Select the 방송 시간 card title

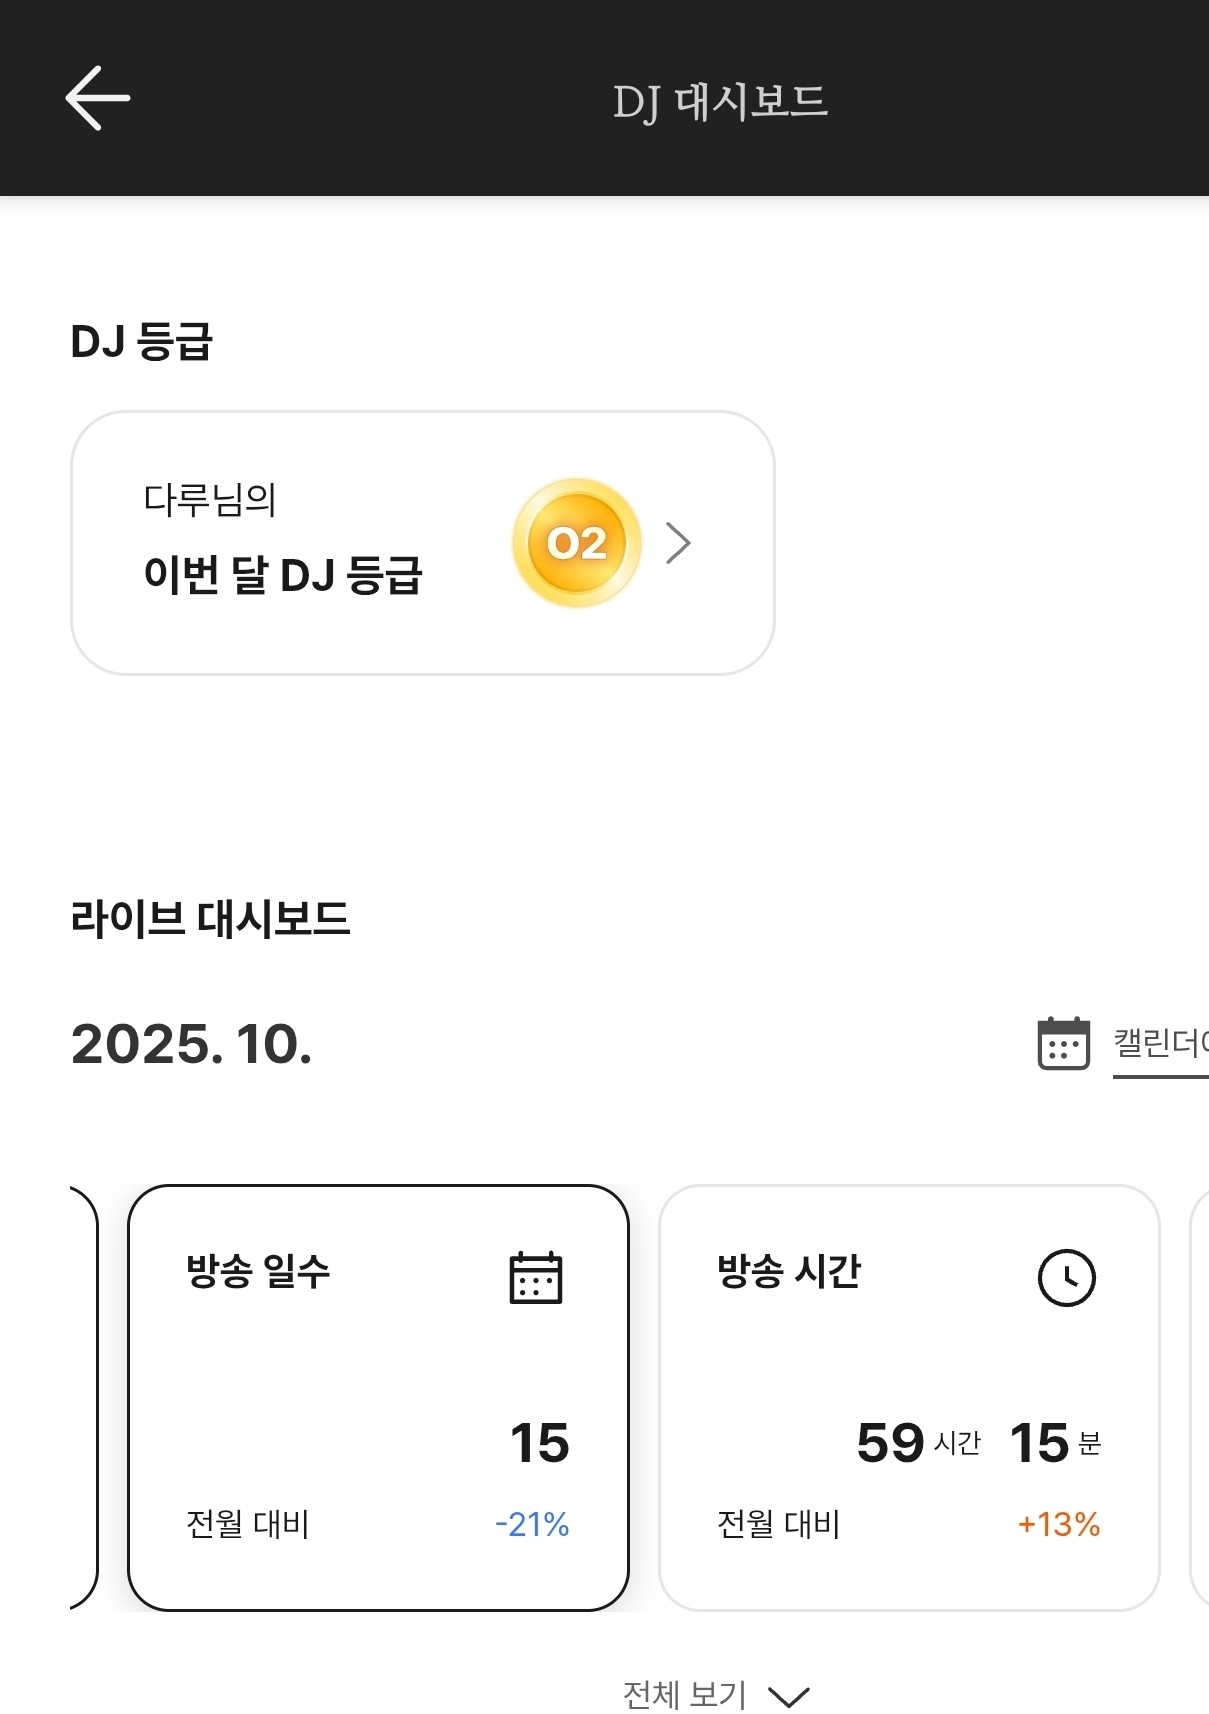[789, 1271]
